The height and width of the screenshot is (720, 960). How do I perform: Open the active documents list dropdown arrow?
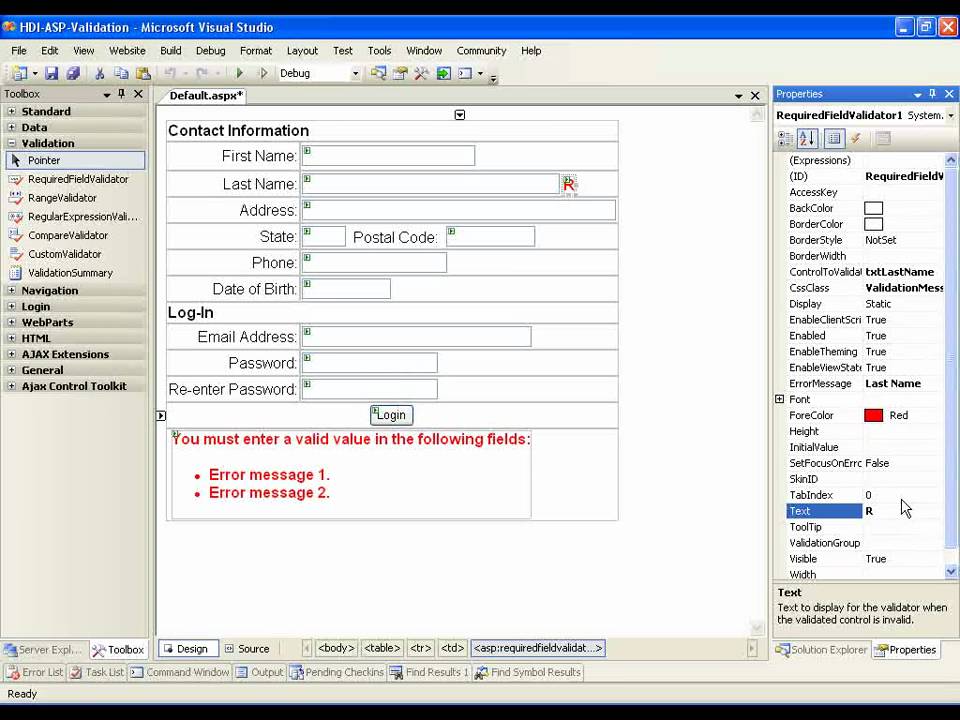click(738, 96)
